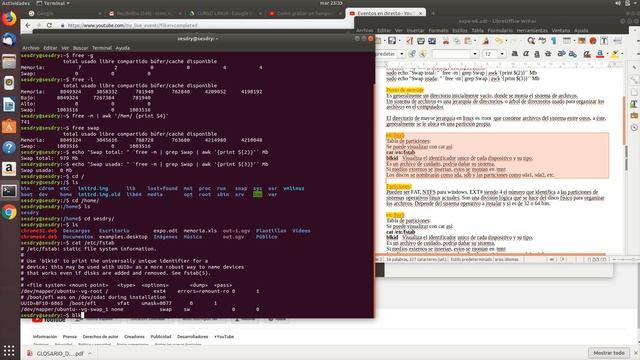This screenshot has height=360, width=640.
Task: Toggle Subscript in Writer formatting bar
Action: (x=573, y=53)
